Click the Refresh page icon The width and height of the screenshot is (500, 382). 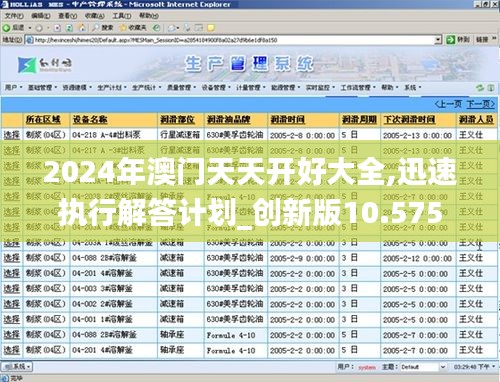(69, 28)
